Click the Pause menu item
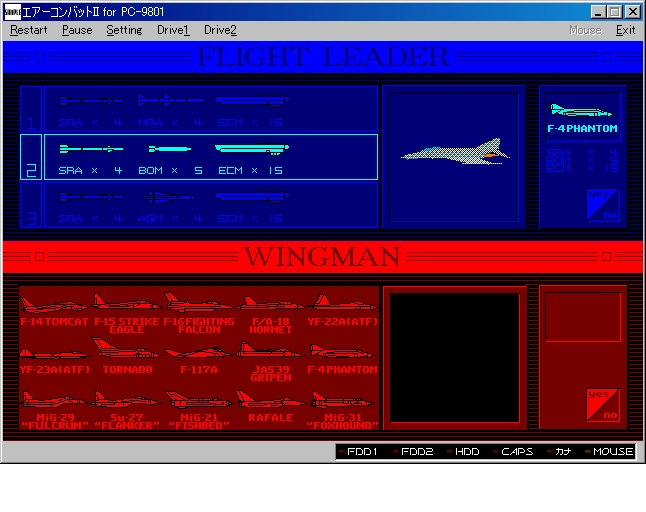Image resolution: width=646 pixels, height=512 pixels. (x=77, y=30)
